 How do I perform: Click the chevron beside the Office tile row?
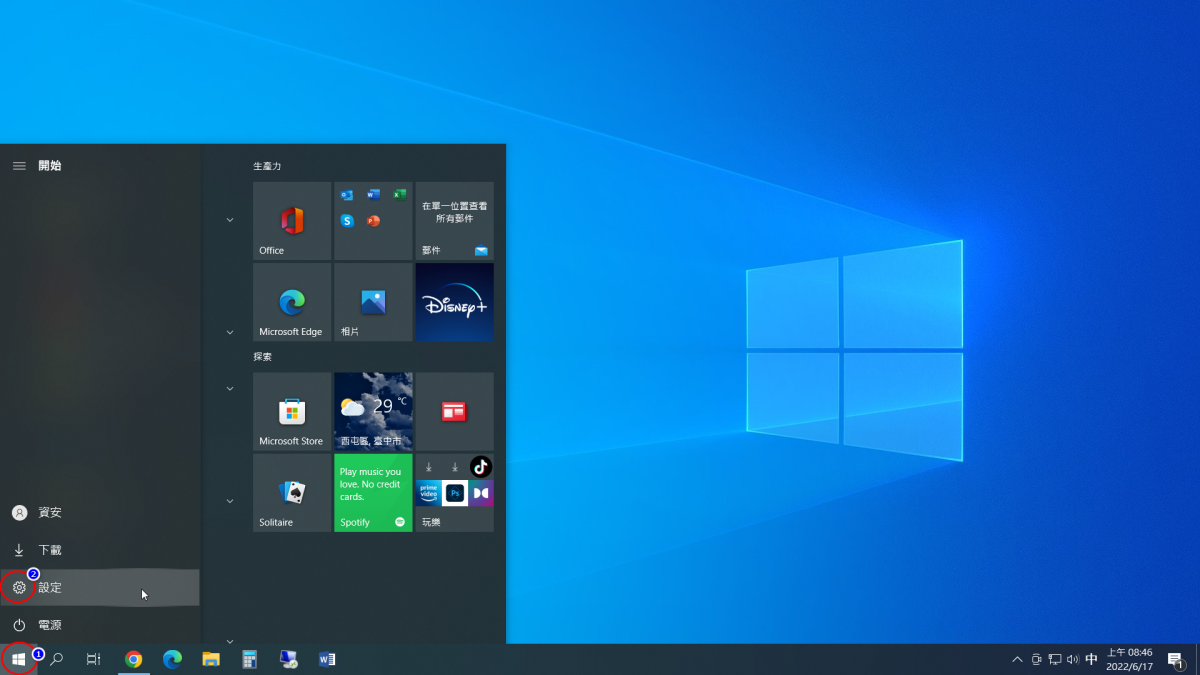coord(230,220)
